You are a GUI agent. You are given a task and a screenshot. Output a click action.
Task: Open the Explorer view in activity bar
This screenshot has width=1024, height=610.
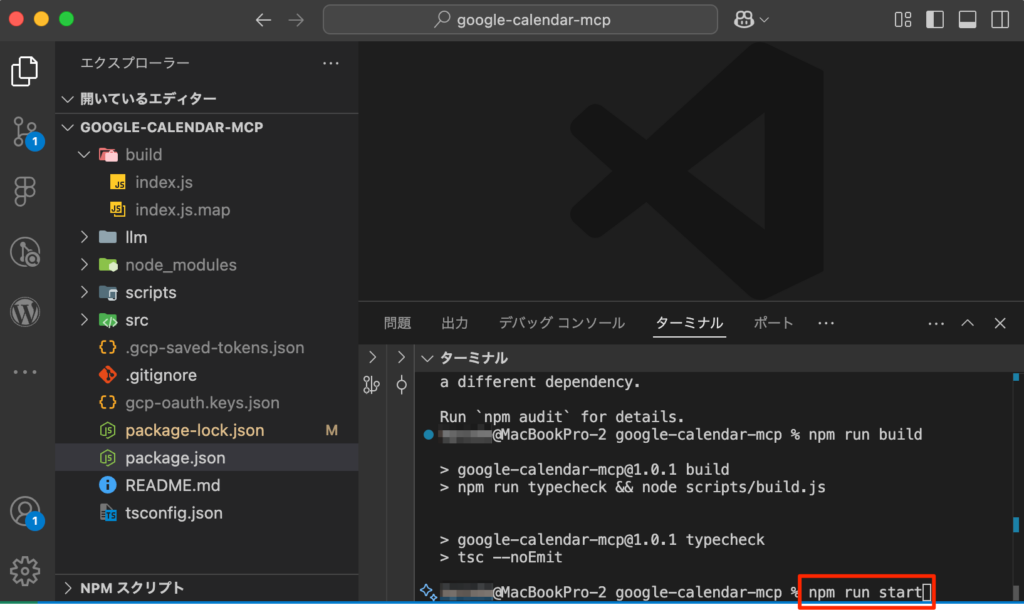(x=25, y=71)
